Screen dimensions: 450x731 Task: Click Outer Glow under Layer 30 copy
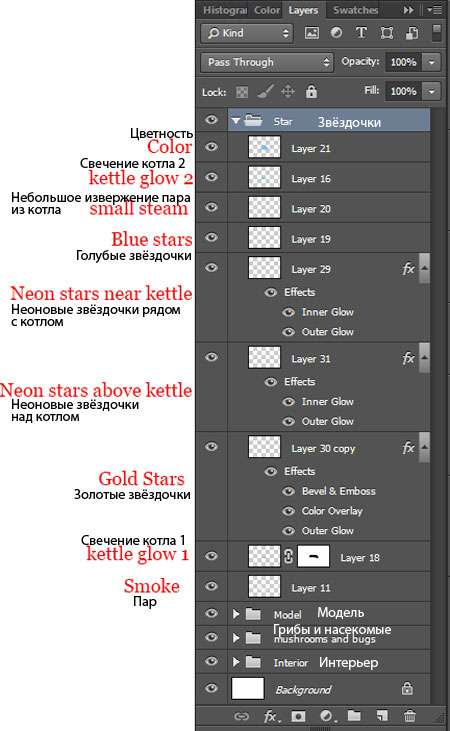click(x=327, y=531)
